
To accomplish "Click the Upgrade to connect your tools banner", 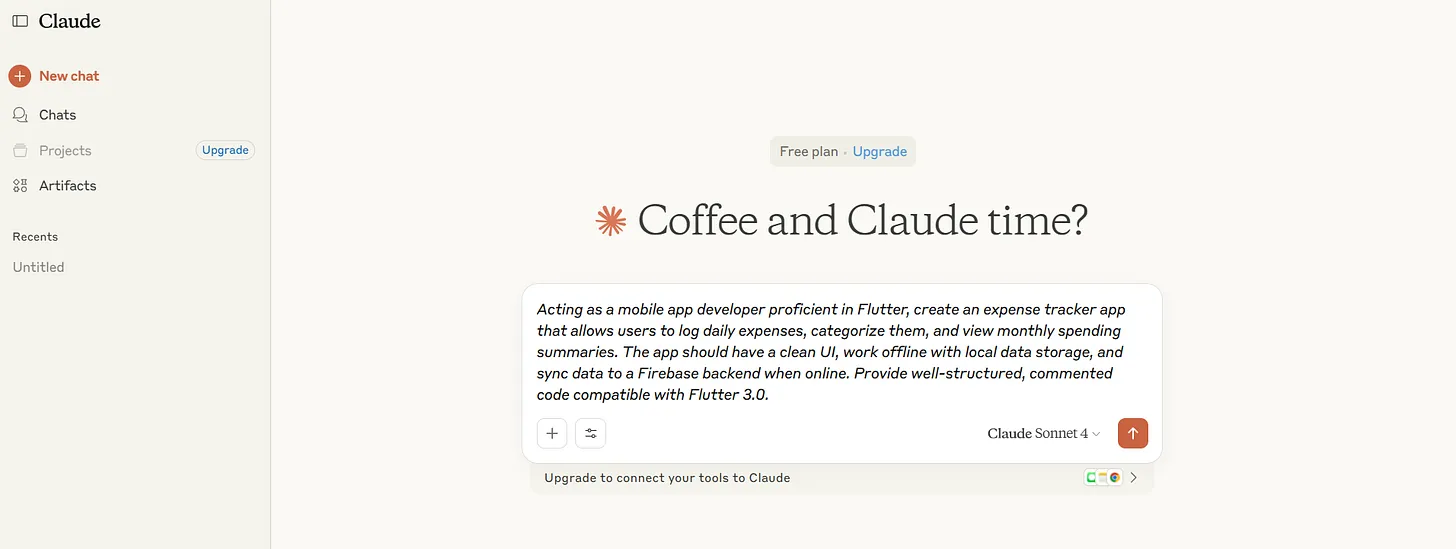I will point(667,478).
